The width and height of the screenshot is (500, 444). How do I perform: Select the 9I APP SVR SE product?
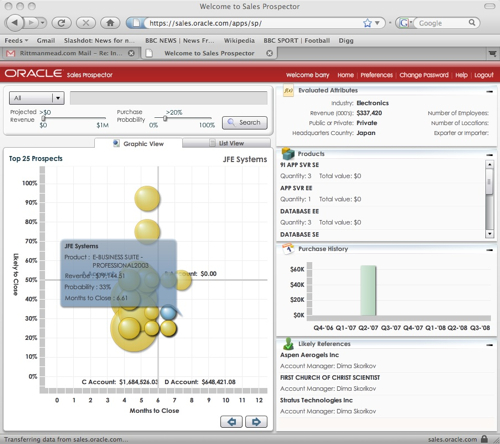click(x=299, y=165)
